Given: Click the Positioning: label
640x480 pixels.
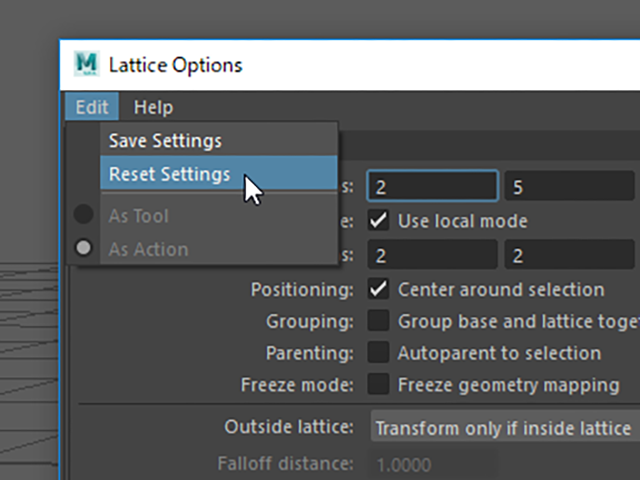Looking at the screenshot, I should pos(302,289).
